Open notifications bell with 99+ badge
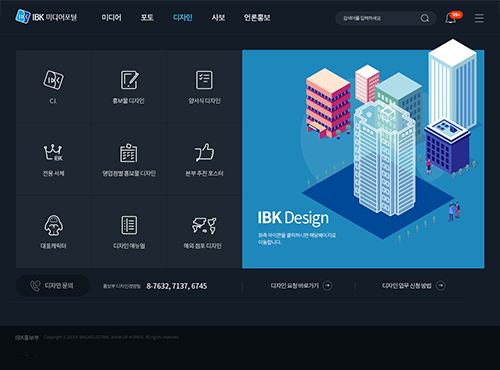This screenshot has height=370, width=500. tap(453, 17)
